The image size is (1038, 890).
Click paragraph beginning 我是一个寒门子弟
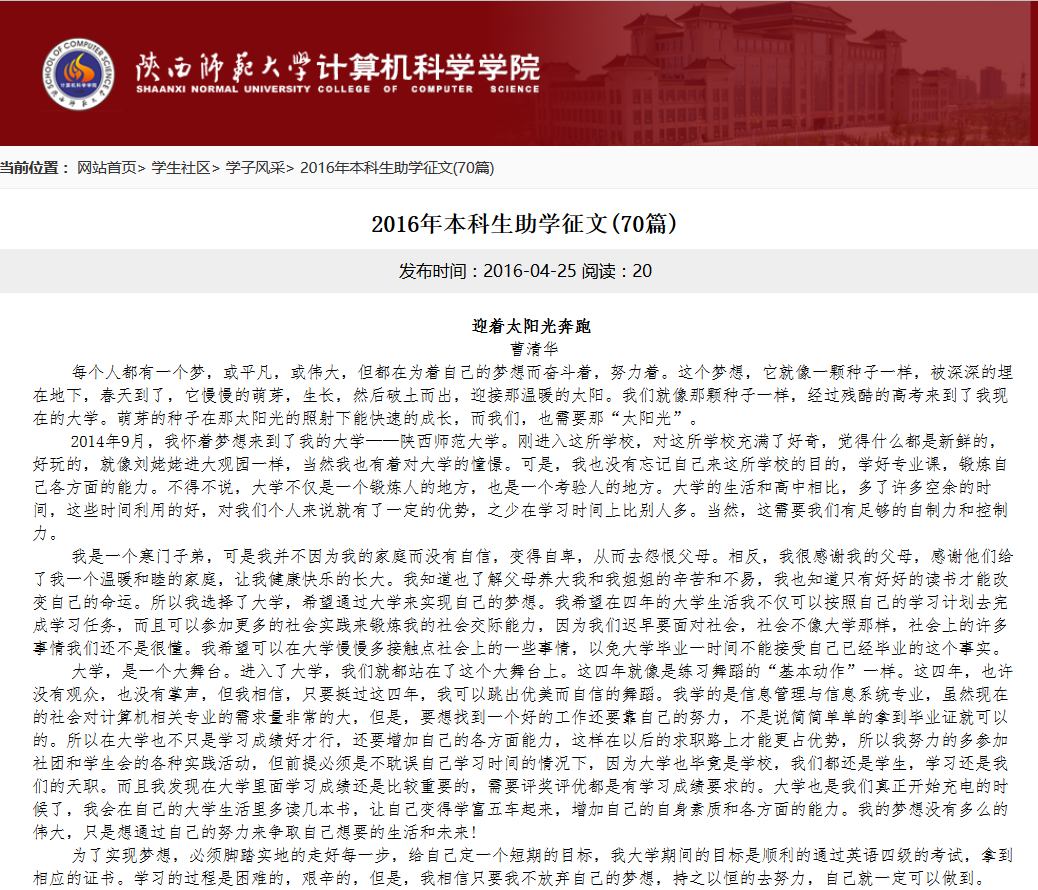(x=518, y=601)
